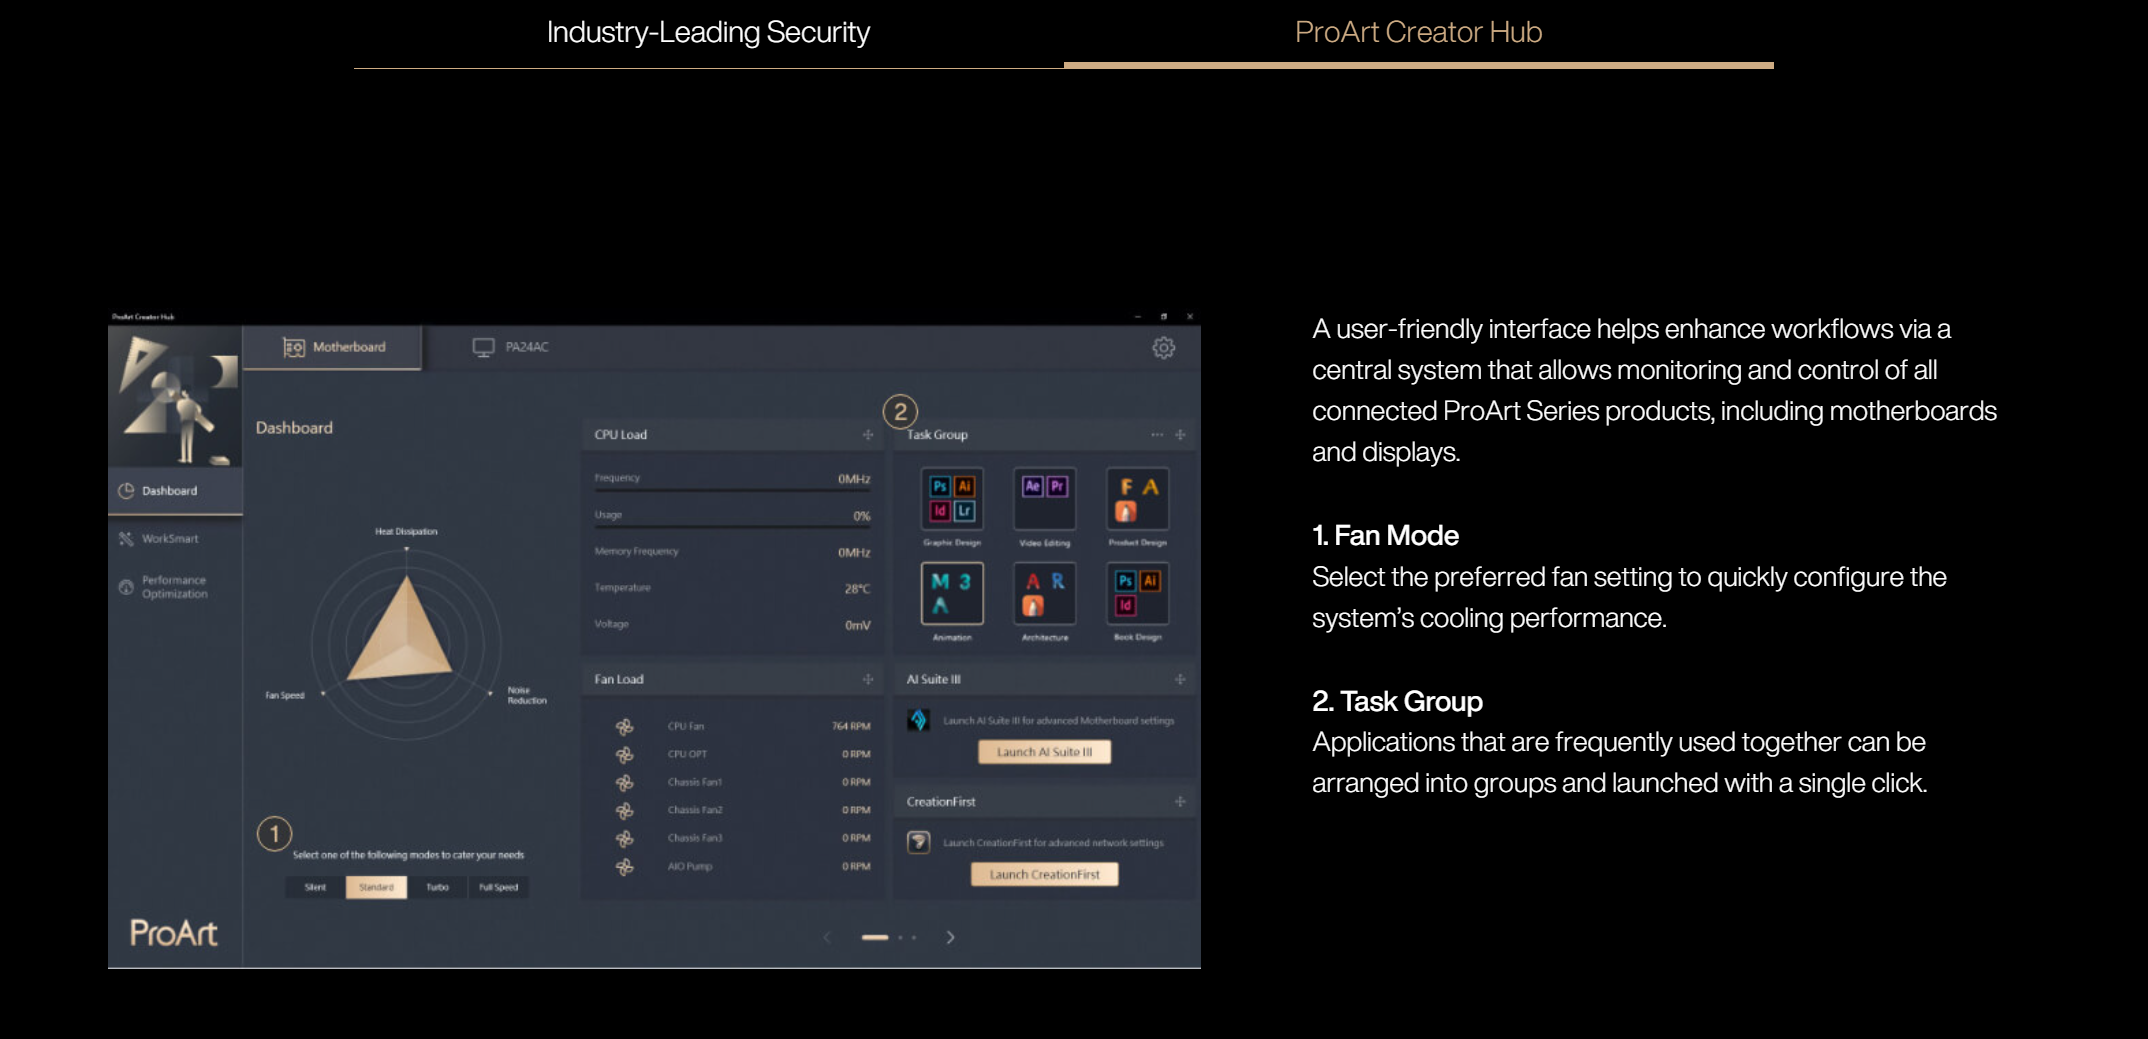
Task: Click the 'CPU Load' panel title
Action: tap(620, 435)
